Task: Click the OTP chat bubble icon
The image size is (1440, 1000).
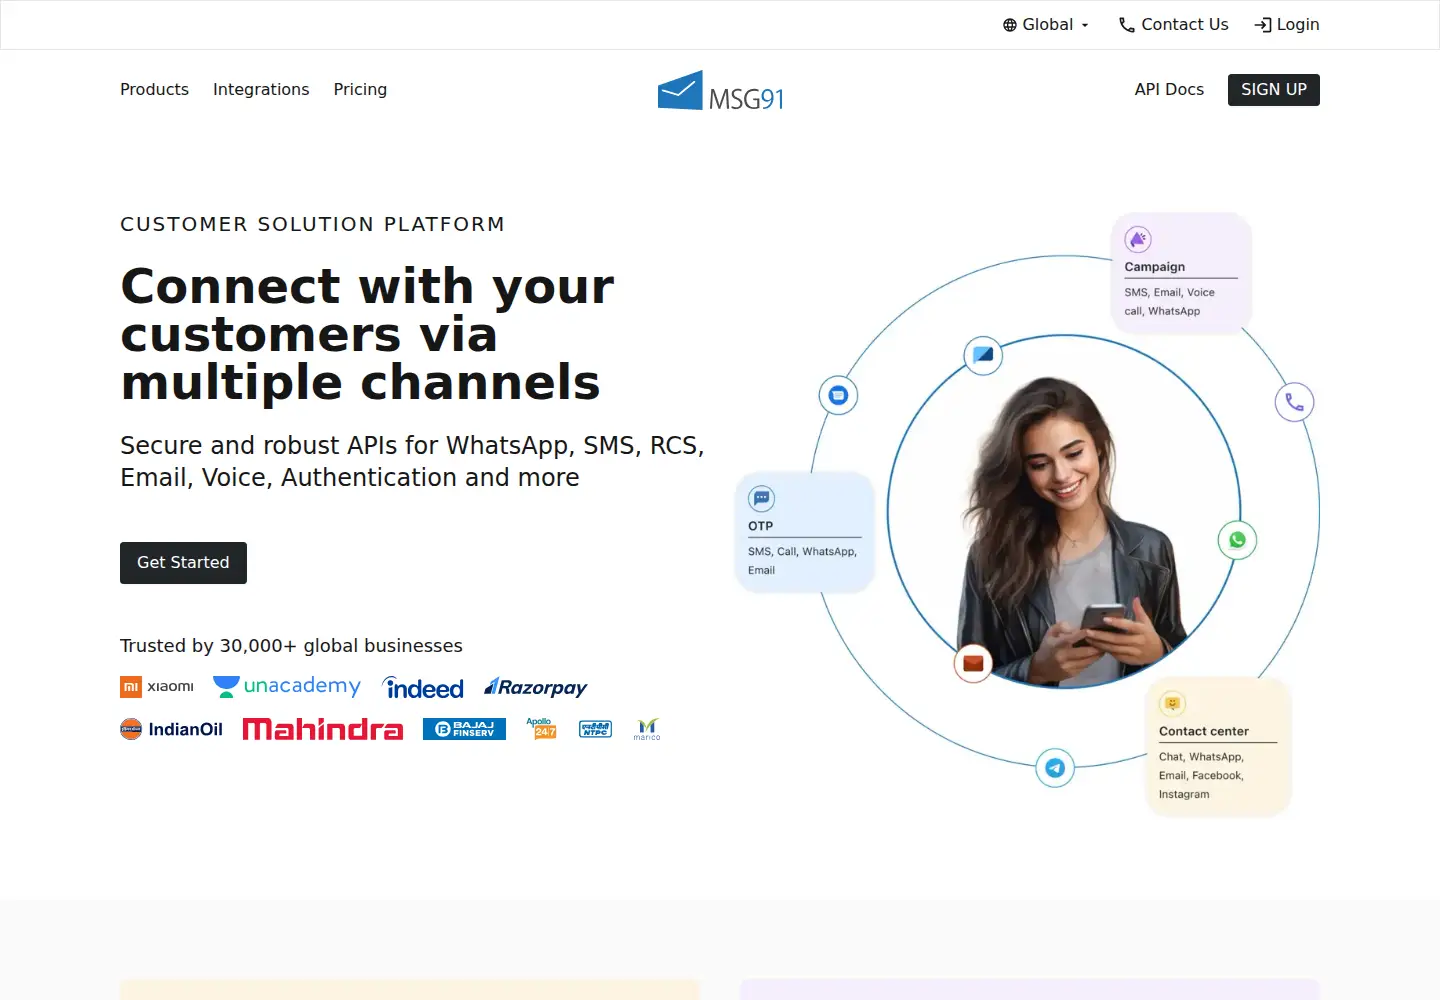Action: click(x=762, y=498)
